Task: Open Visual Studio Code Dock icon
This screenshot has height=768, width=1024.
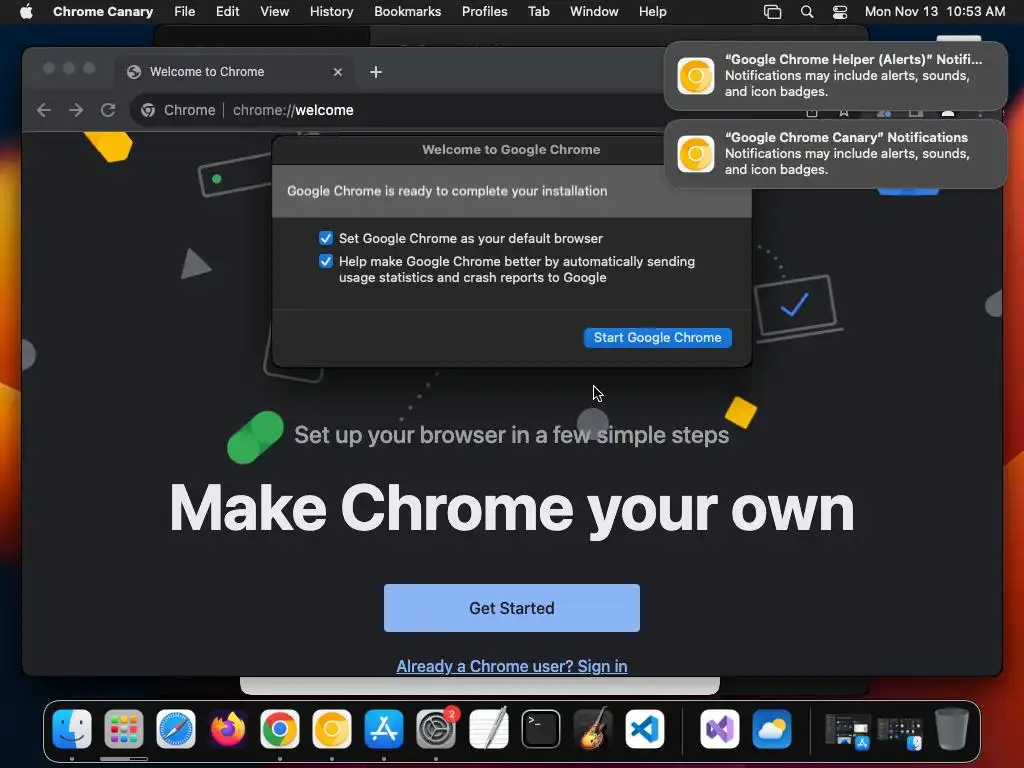Action: click(645, 729)
